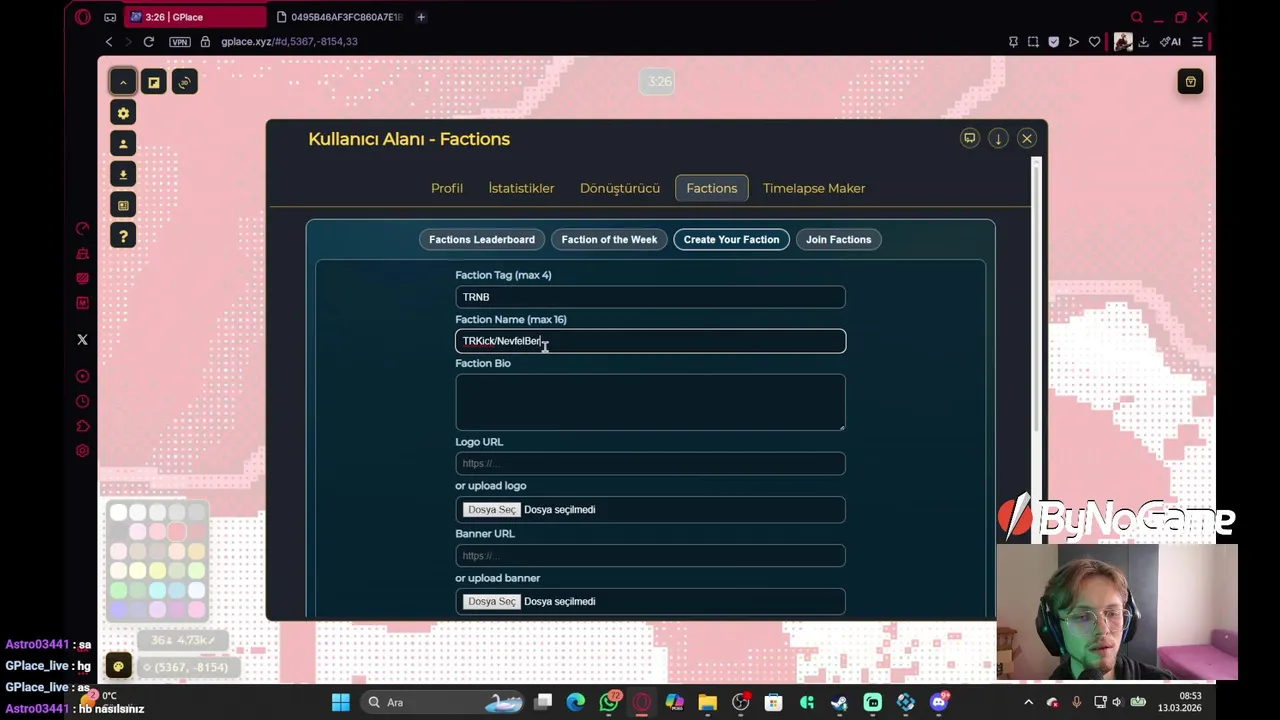Click the popup monitor icon in the dialog header
Image resolution: width=1280 pixels, height=720 pixels.
coord(969,138)
